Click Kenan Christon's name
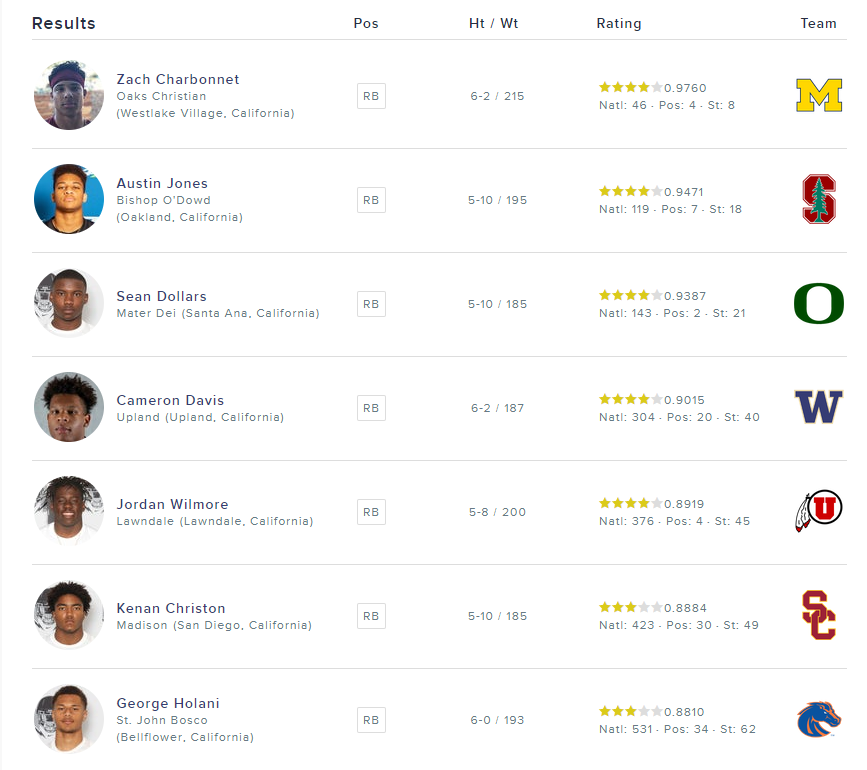The width and height of the screenshot is (867, 770). click(x=171, y=608)
